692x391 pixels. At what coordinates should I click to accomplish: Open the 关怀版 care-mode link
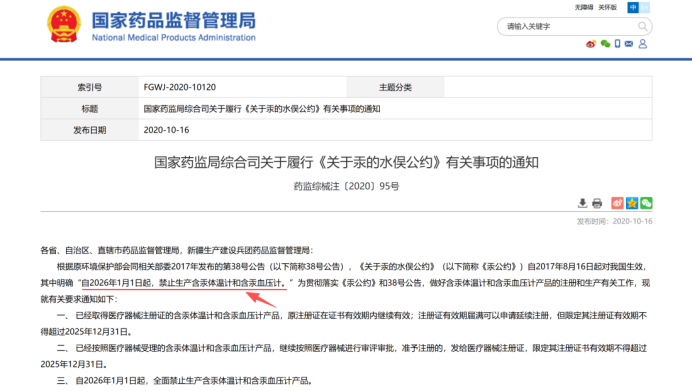point(607,8)
